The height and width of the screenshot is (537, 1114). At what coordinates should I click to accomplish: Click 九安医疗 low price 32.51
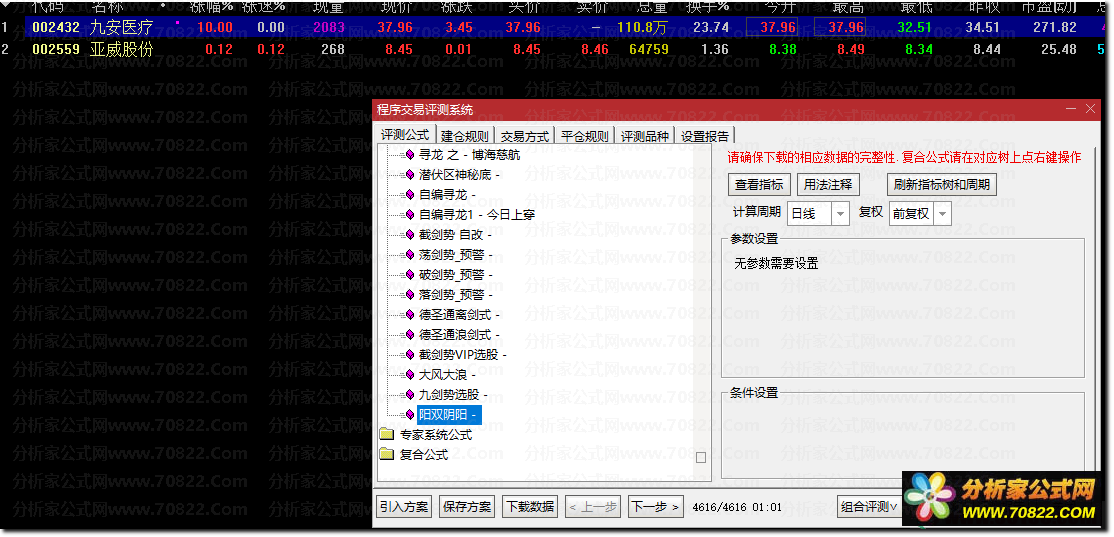(914, 28)
